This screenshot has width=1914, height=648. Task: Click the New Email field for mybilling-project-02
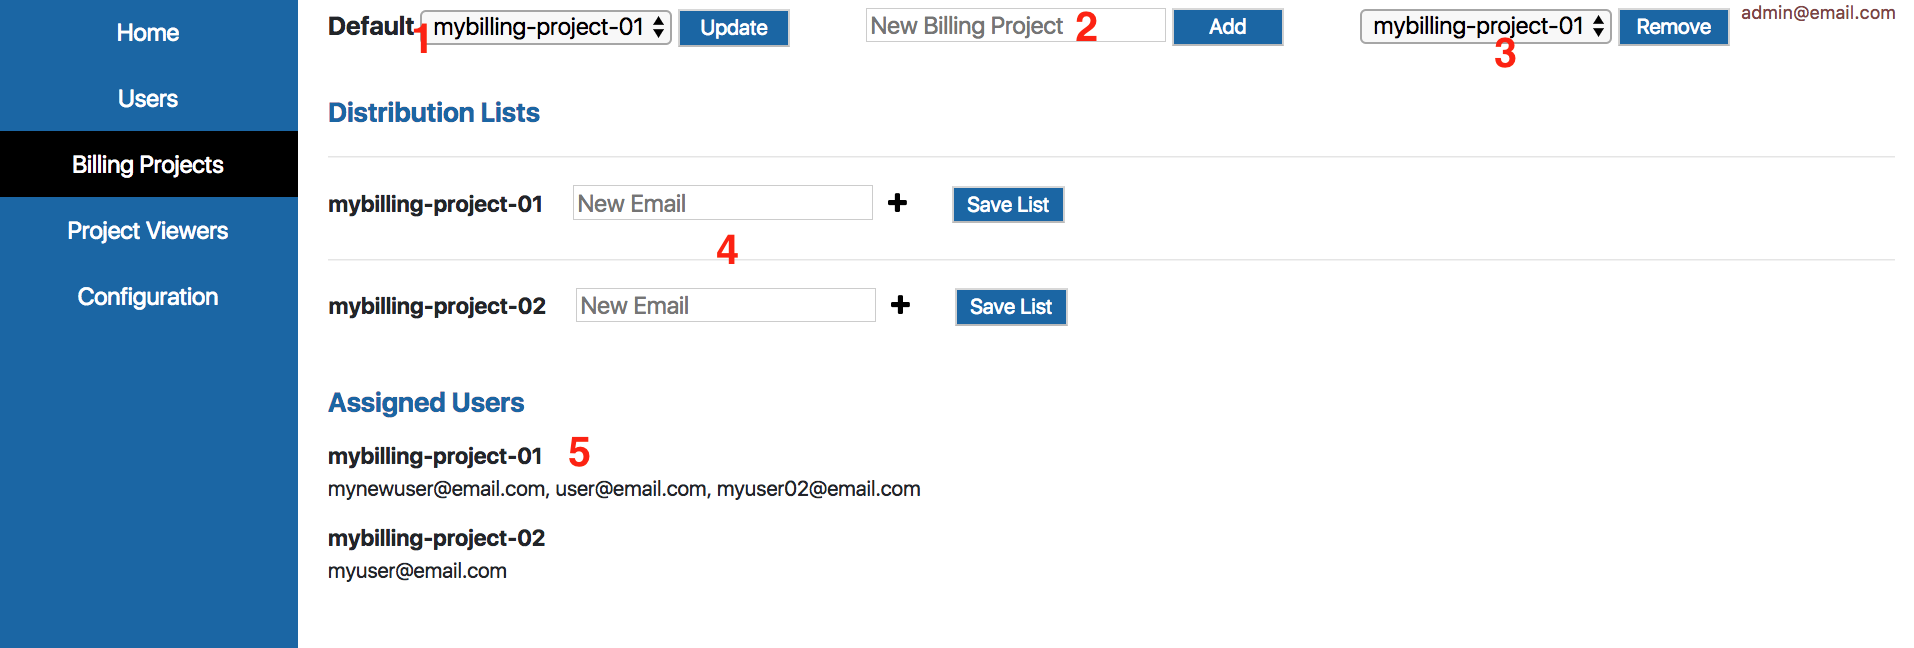[x=725, y=305]
